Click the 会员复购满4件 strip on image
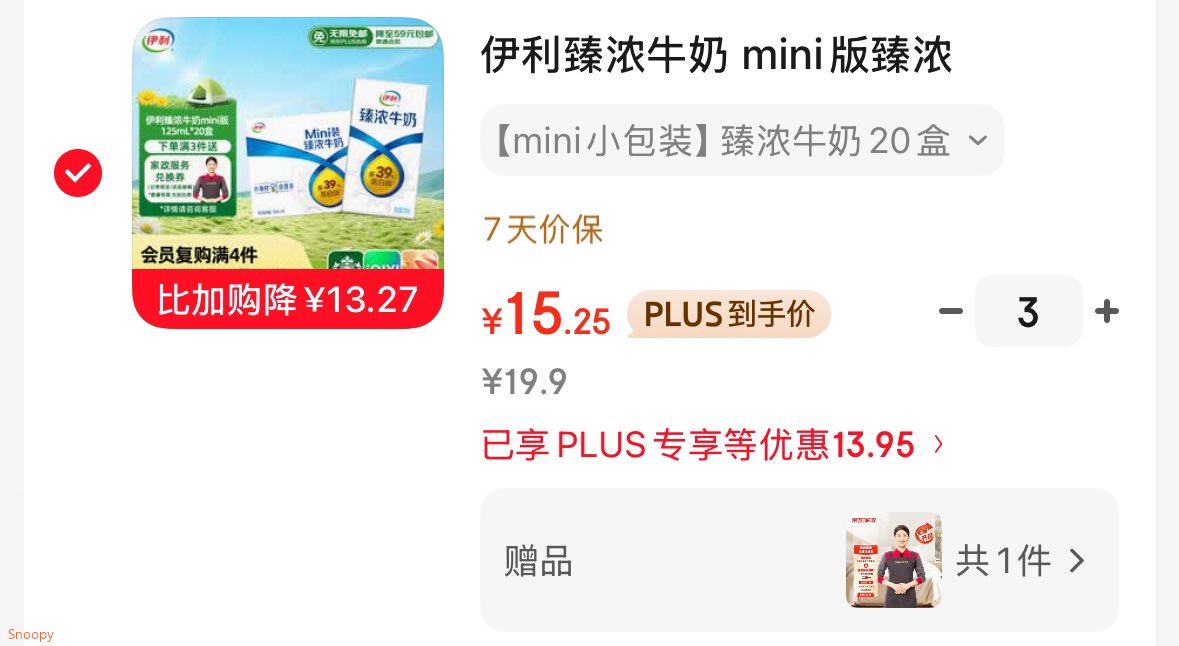Viewport: 1179px width, 646px height. pos(200,255)
